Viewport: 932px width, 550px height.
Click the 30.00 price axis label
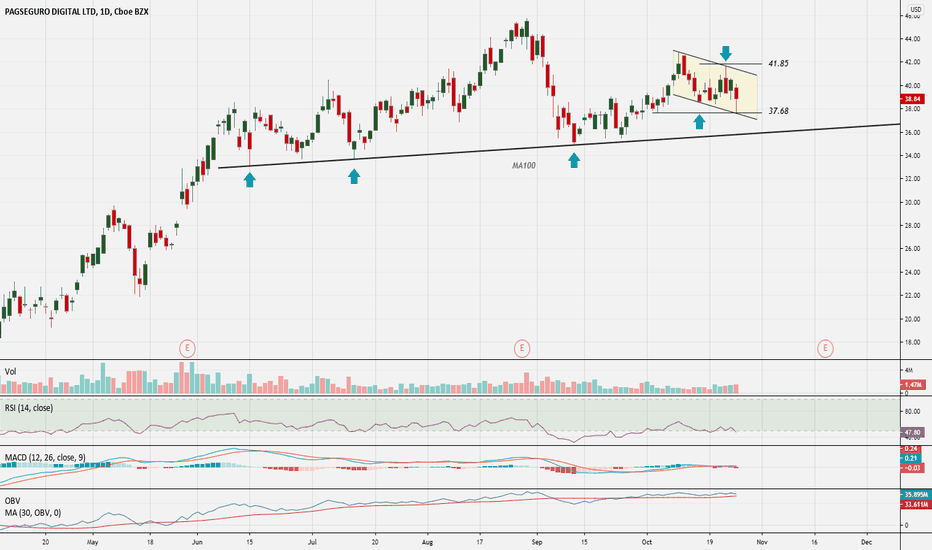pyautogui.click(x=912, y=203)
